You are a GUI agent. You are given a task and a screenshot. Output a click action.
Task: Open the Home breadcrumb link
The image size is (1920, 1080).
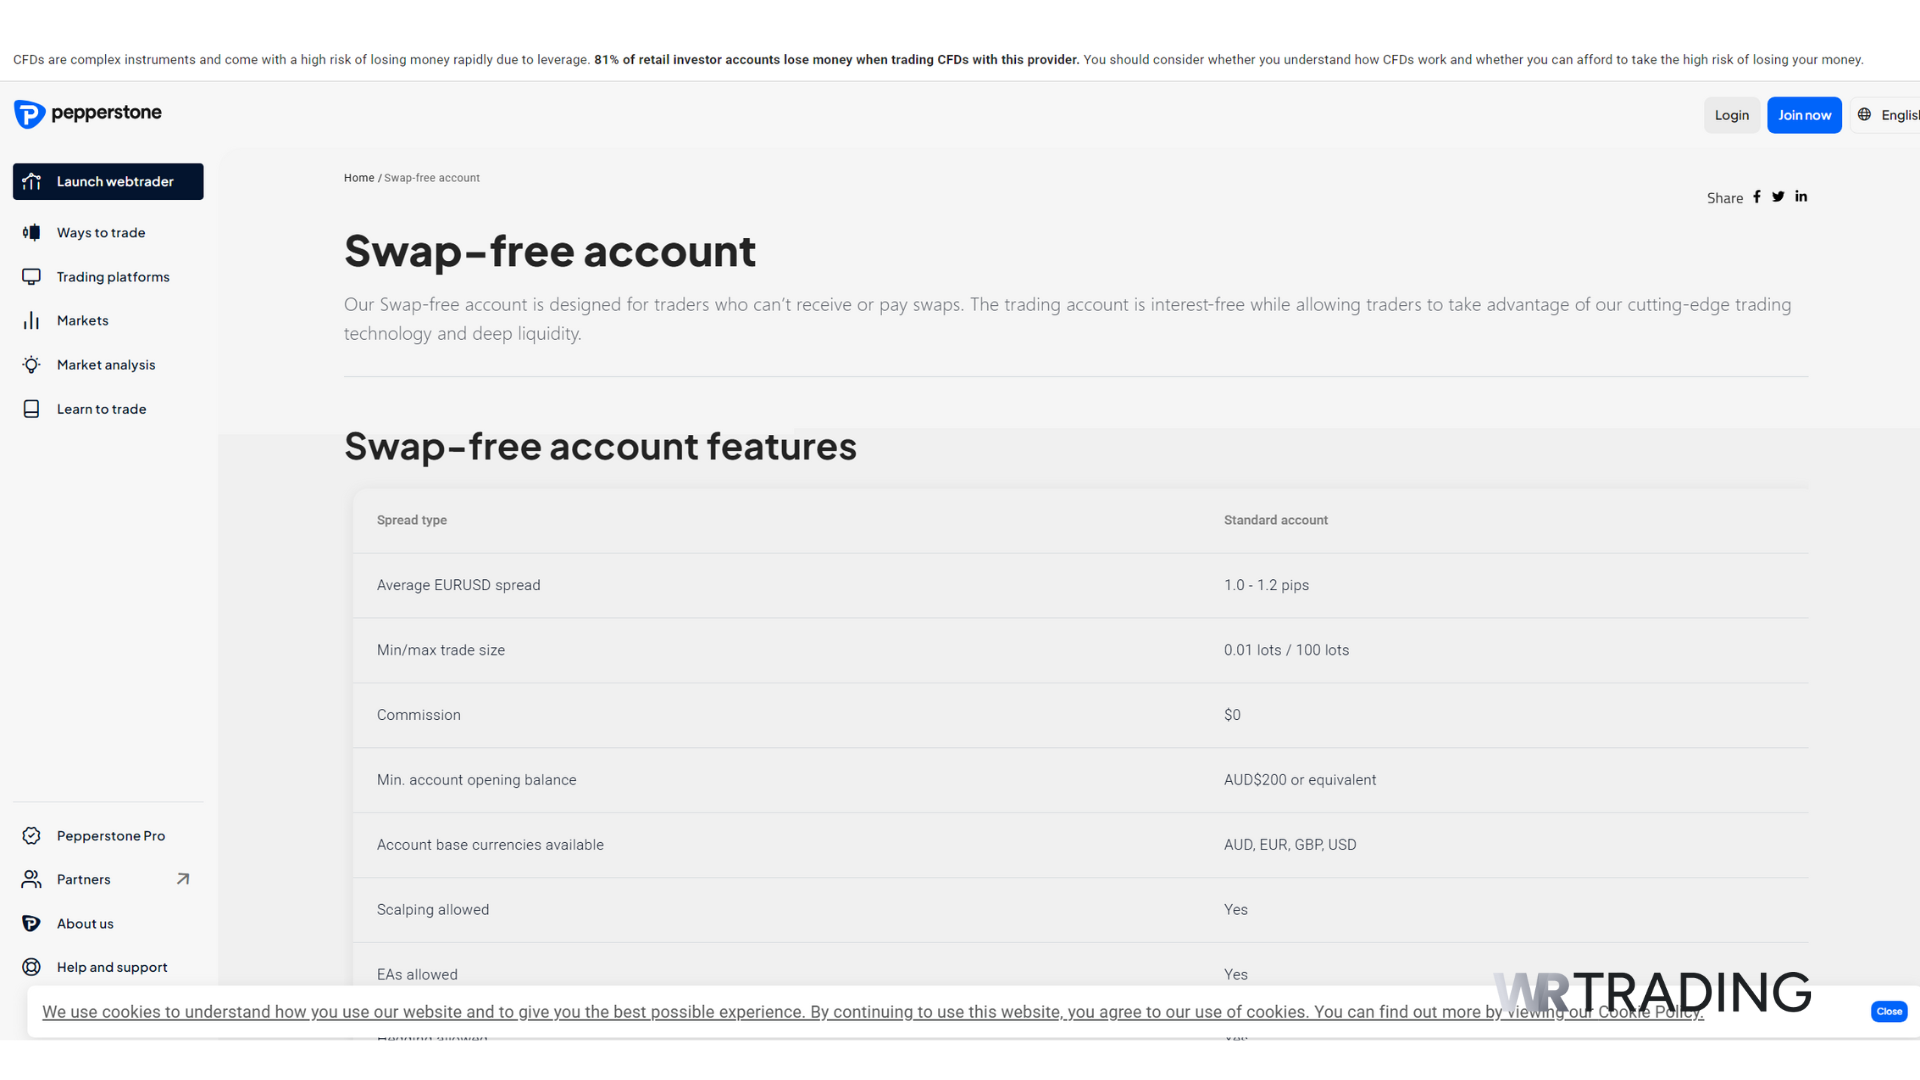(x=358, y=177)
